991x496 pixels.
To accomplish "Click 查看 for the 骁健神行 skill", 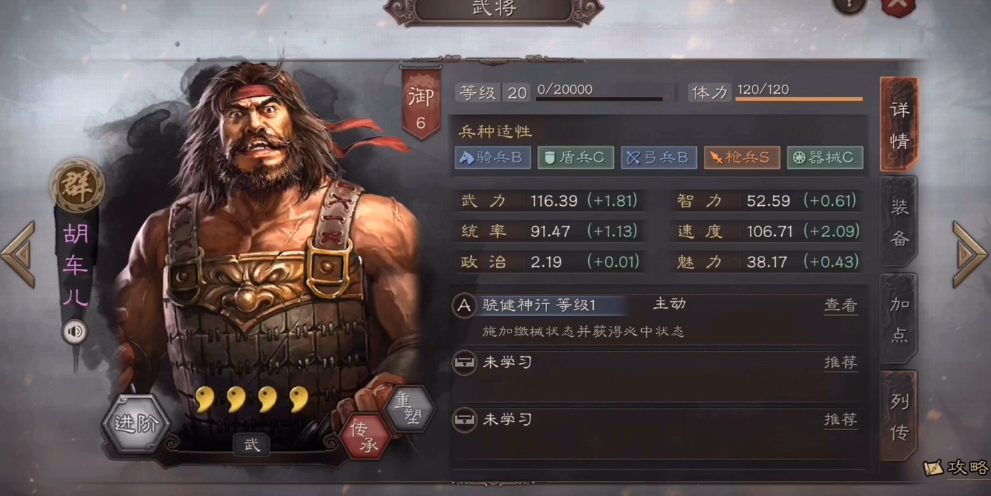I will 841,306.
